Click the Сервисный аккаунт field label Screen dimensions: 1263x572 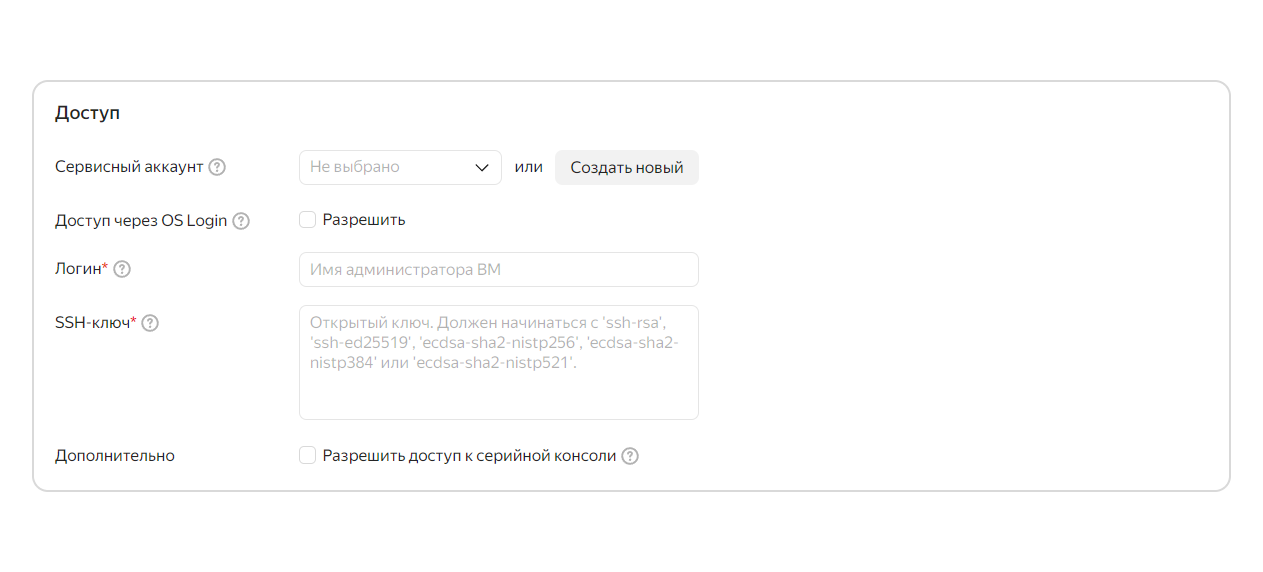(129, 167)
